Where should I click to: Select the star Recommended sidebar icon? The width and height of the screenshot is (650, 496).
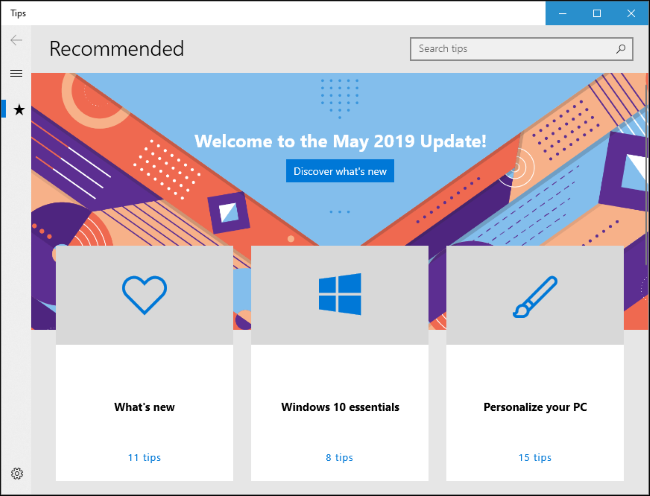pos(19,109)
